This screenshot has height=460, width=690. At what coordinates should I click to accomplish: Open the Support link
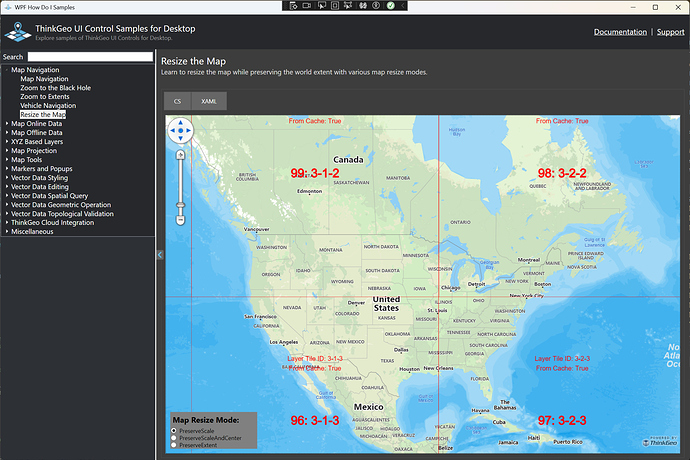tap(671, 32)
